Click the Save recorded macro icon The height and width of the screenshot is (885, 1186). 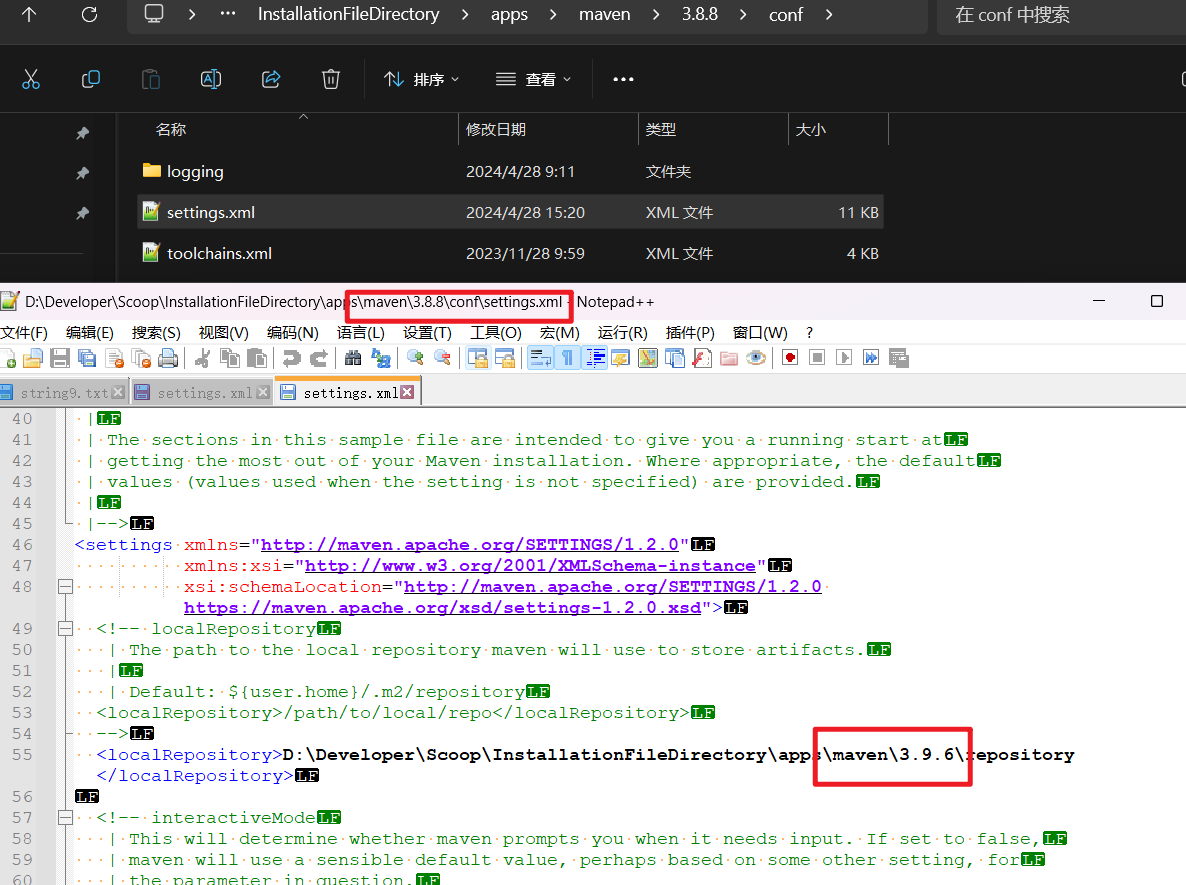[x=899, y=359]
